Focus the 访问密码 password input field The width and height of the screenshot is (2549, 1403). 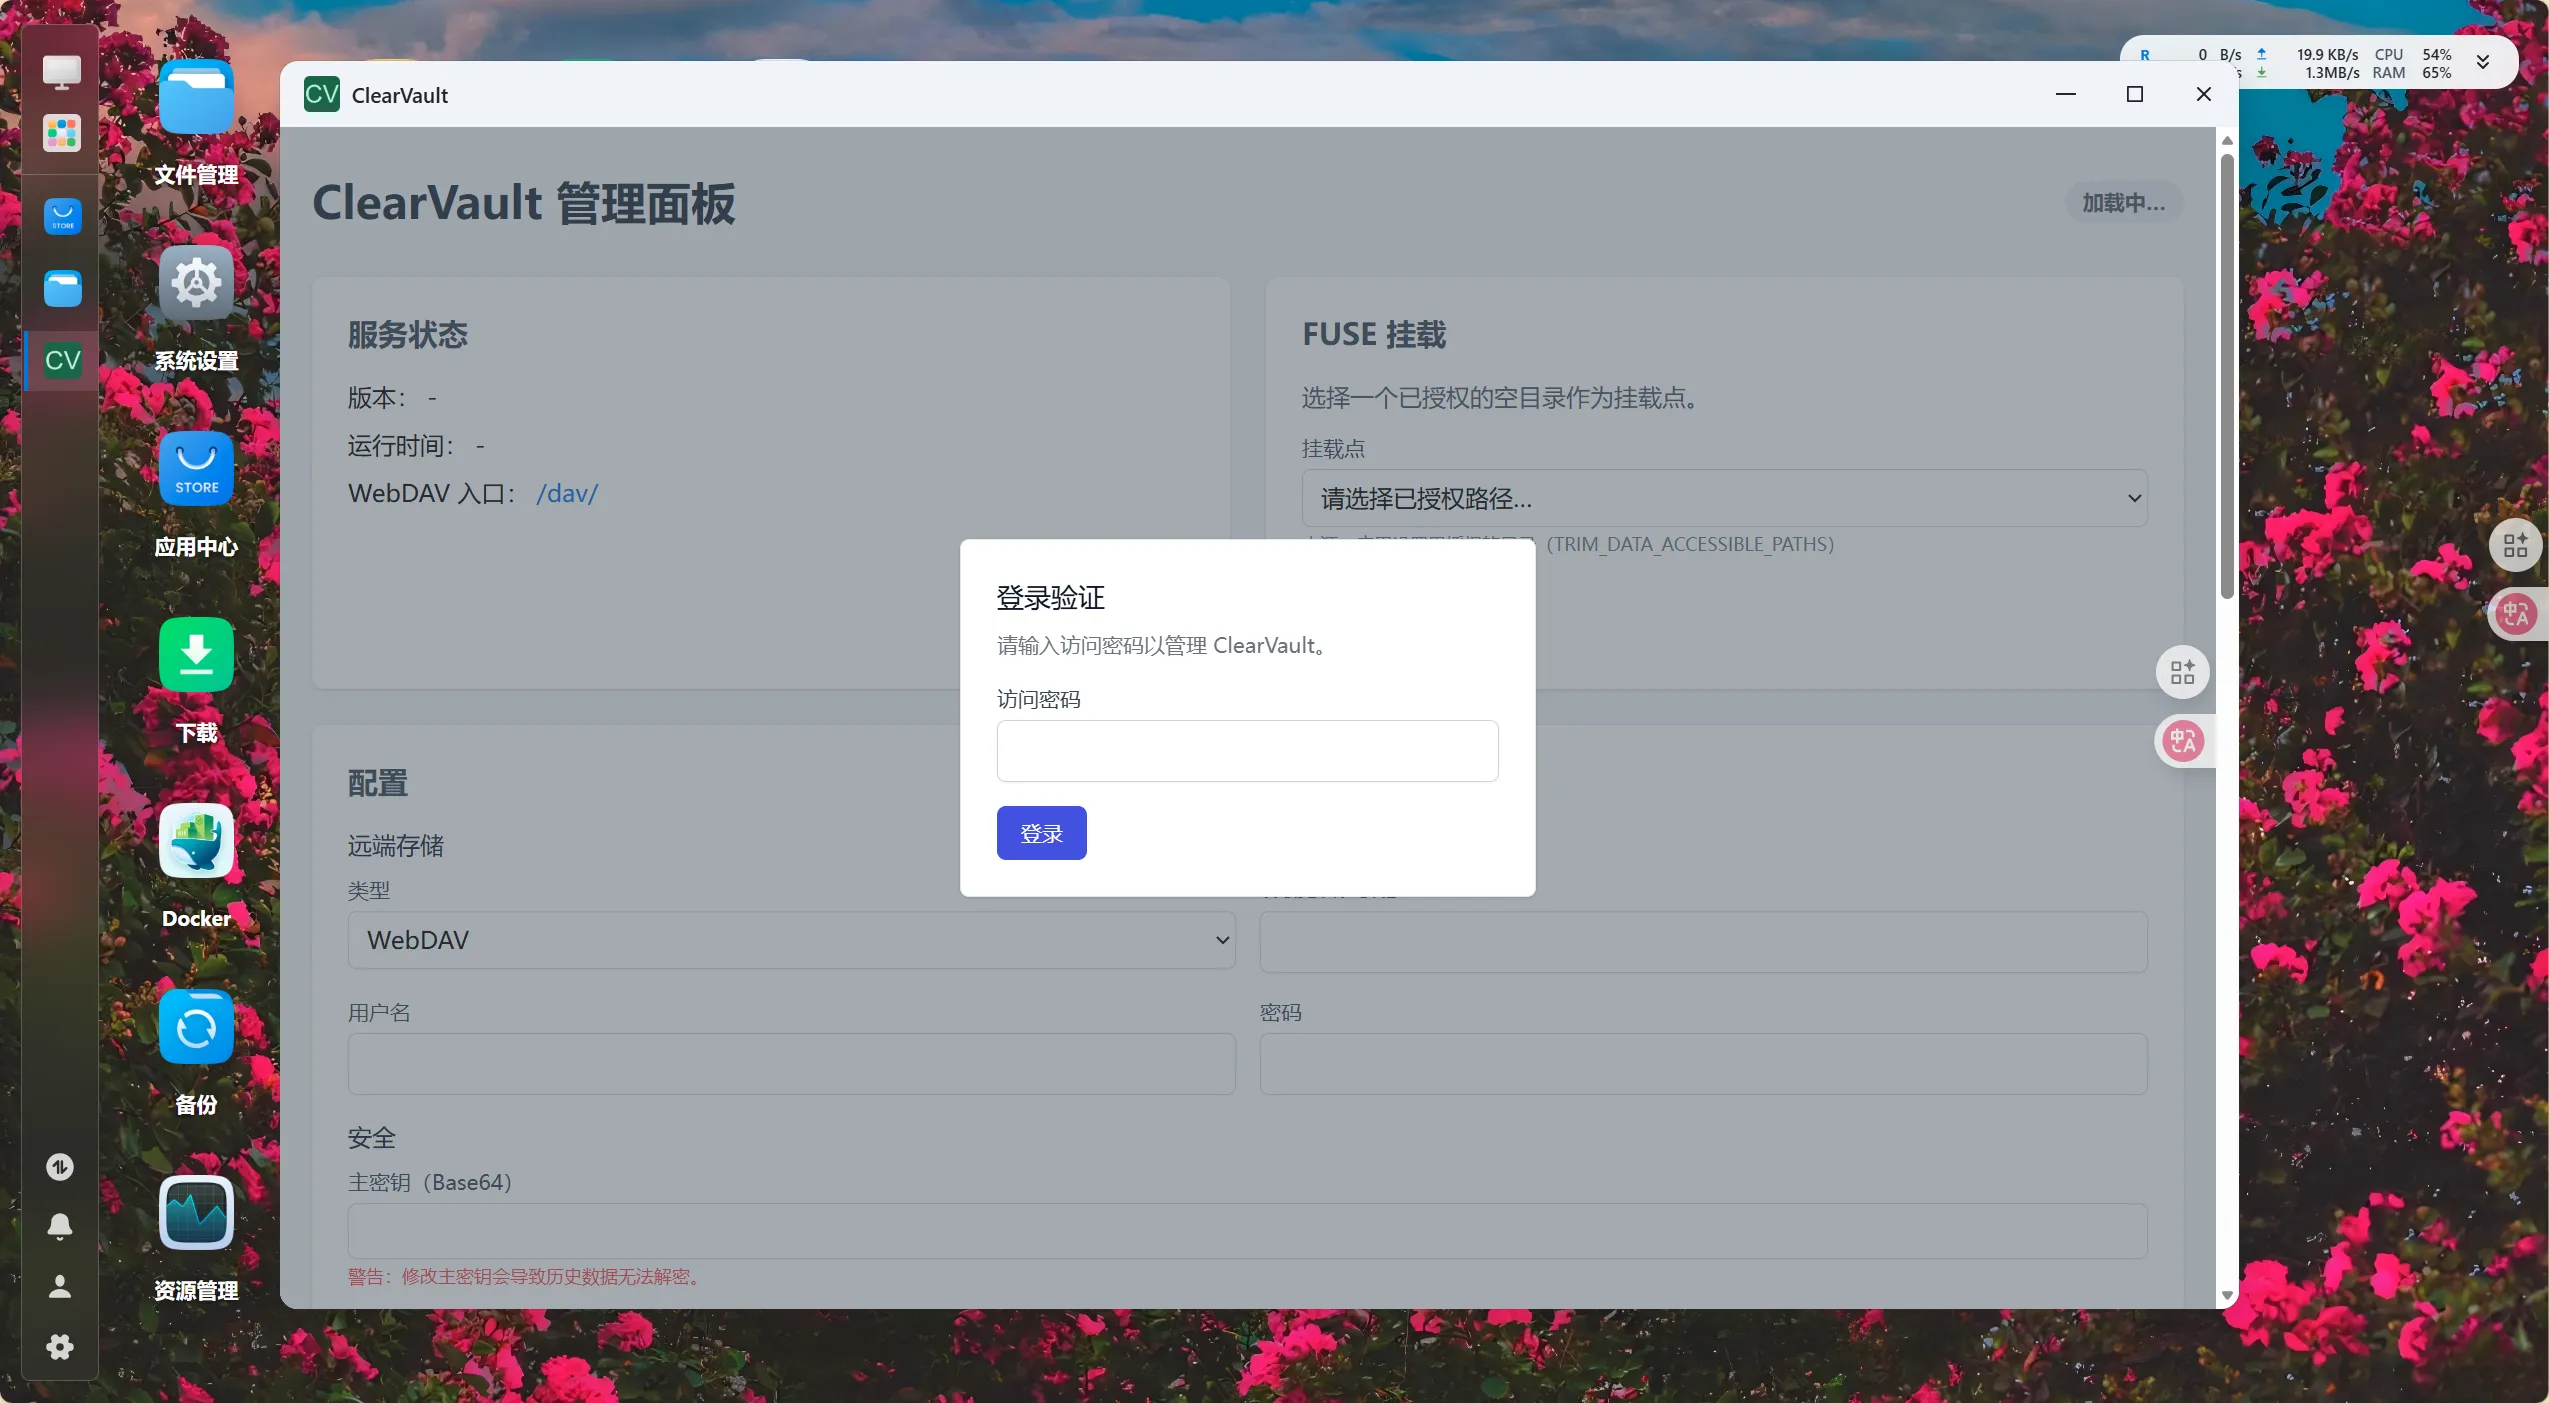click(1247, 751)
